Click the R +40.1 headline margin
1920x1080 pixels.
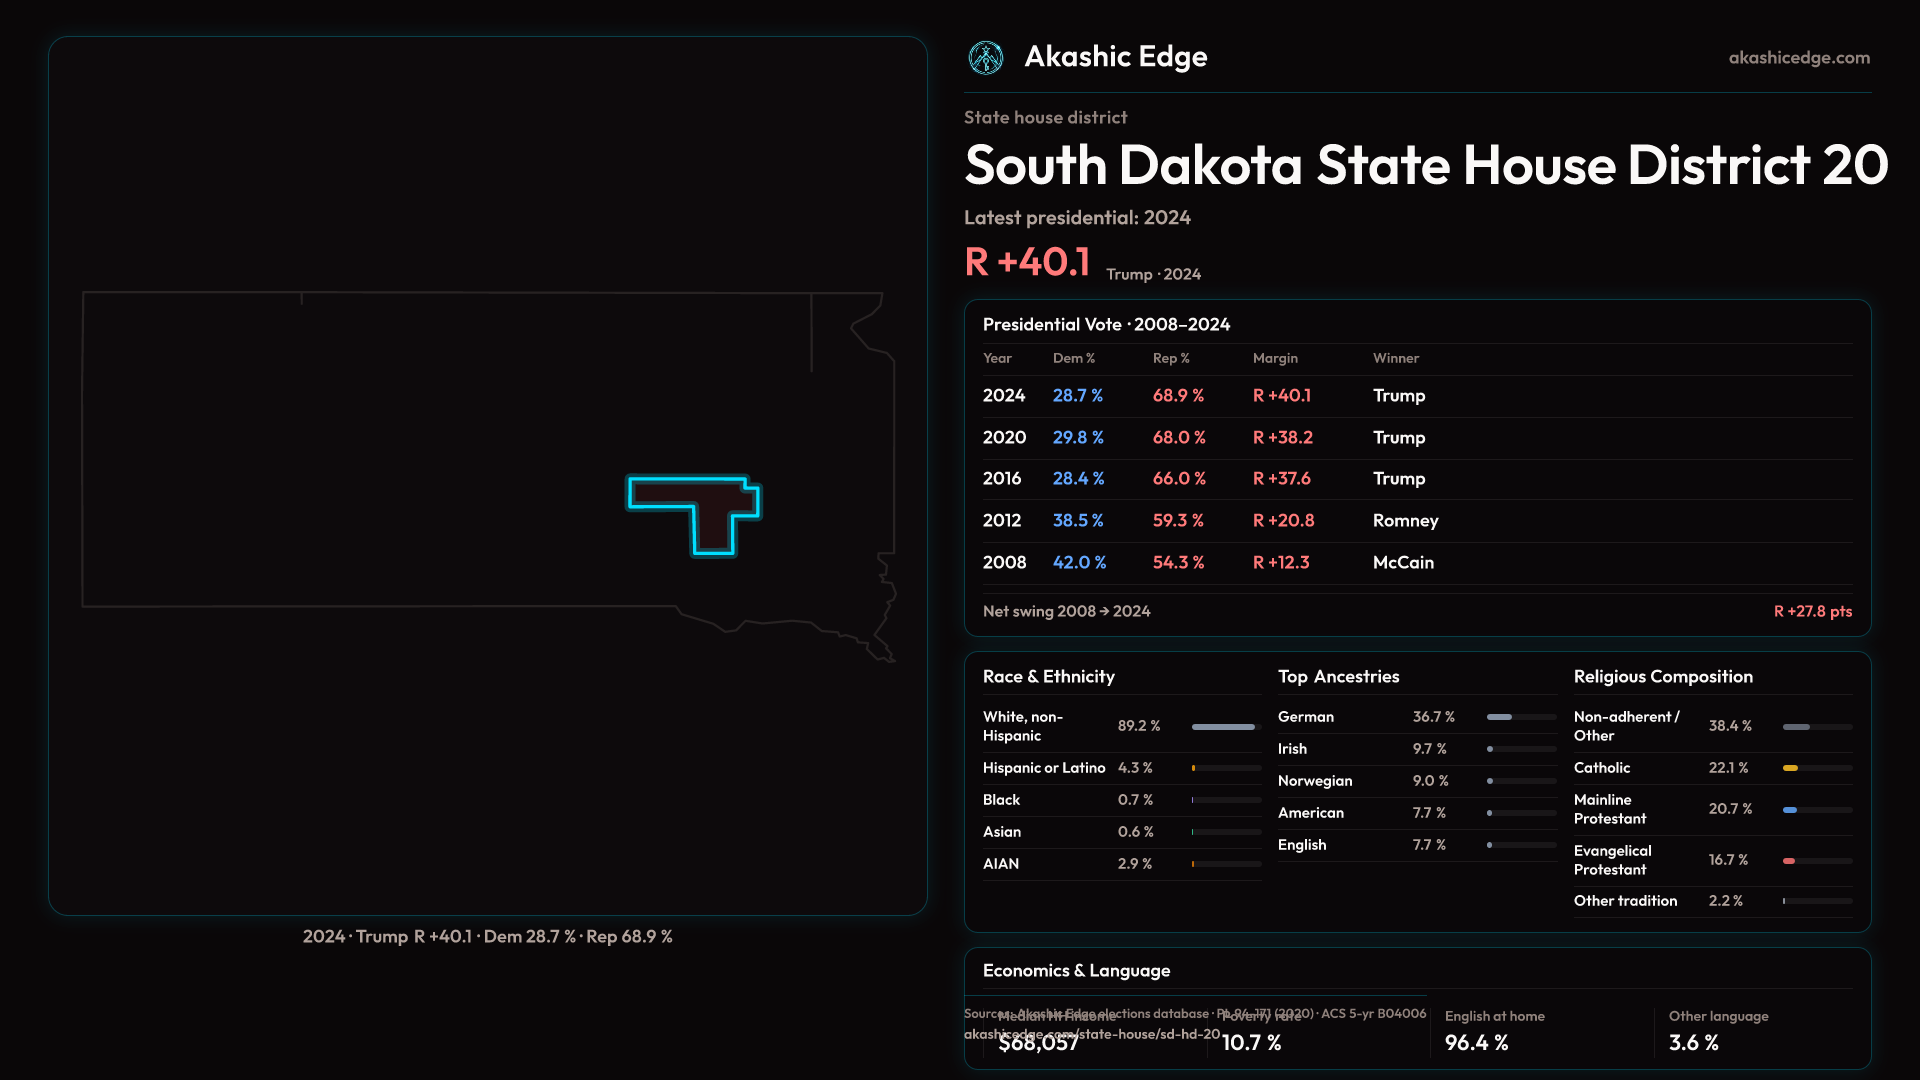(1027, 262)
